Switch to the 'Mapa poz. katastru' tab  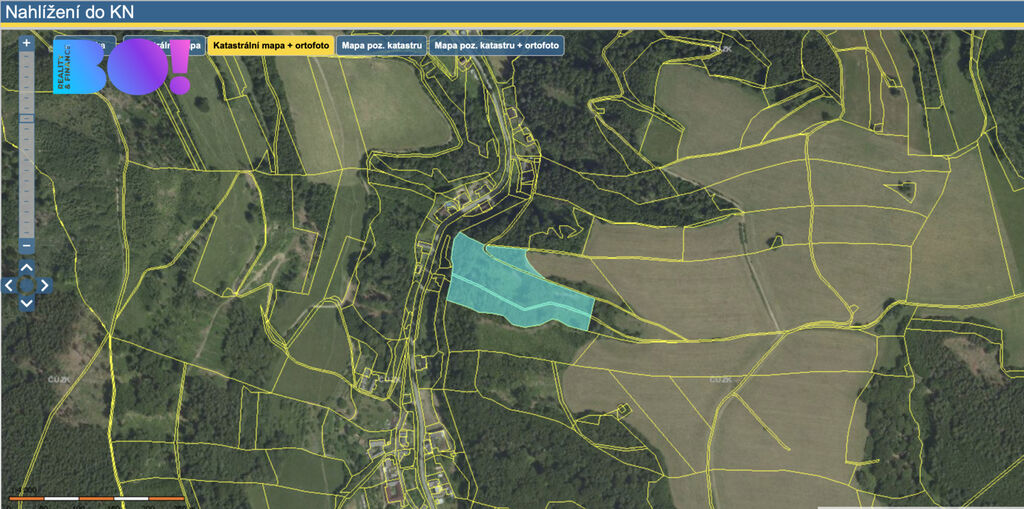[x=381, y=46]
